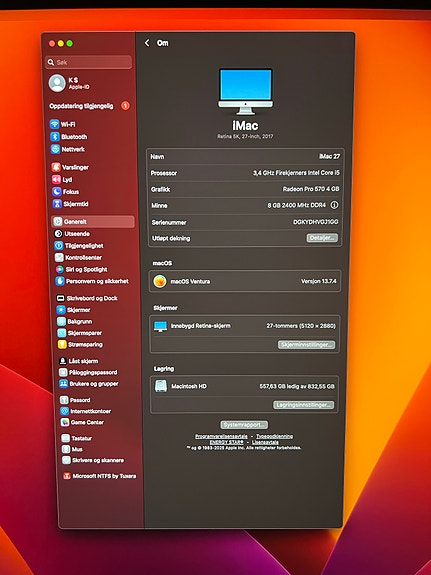Click the 27-tommers resolution text
This screenshot has height=575, width=431.
[301, 326]
